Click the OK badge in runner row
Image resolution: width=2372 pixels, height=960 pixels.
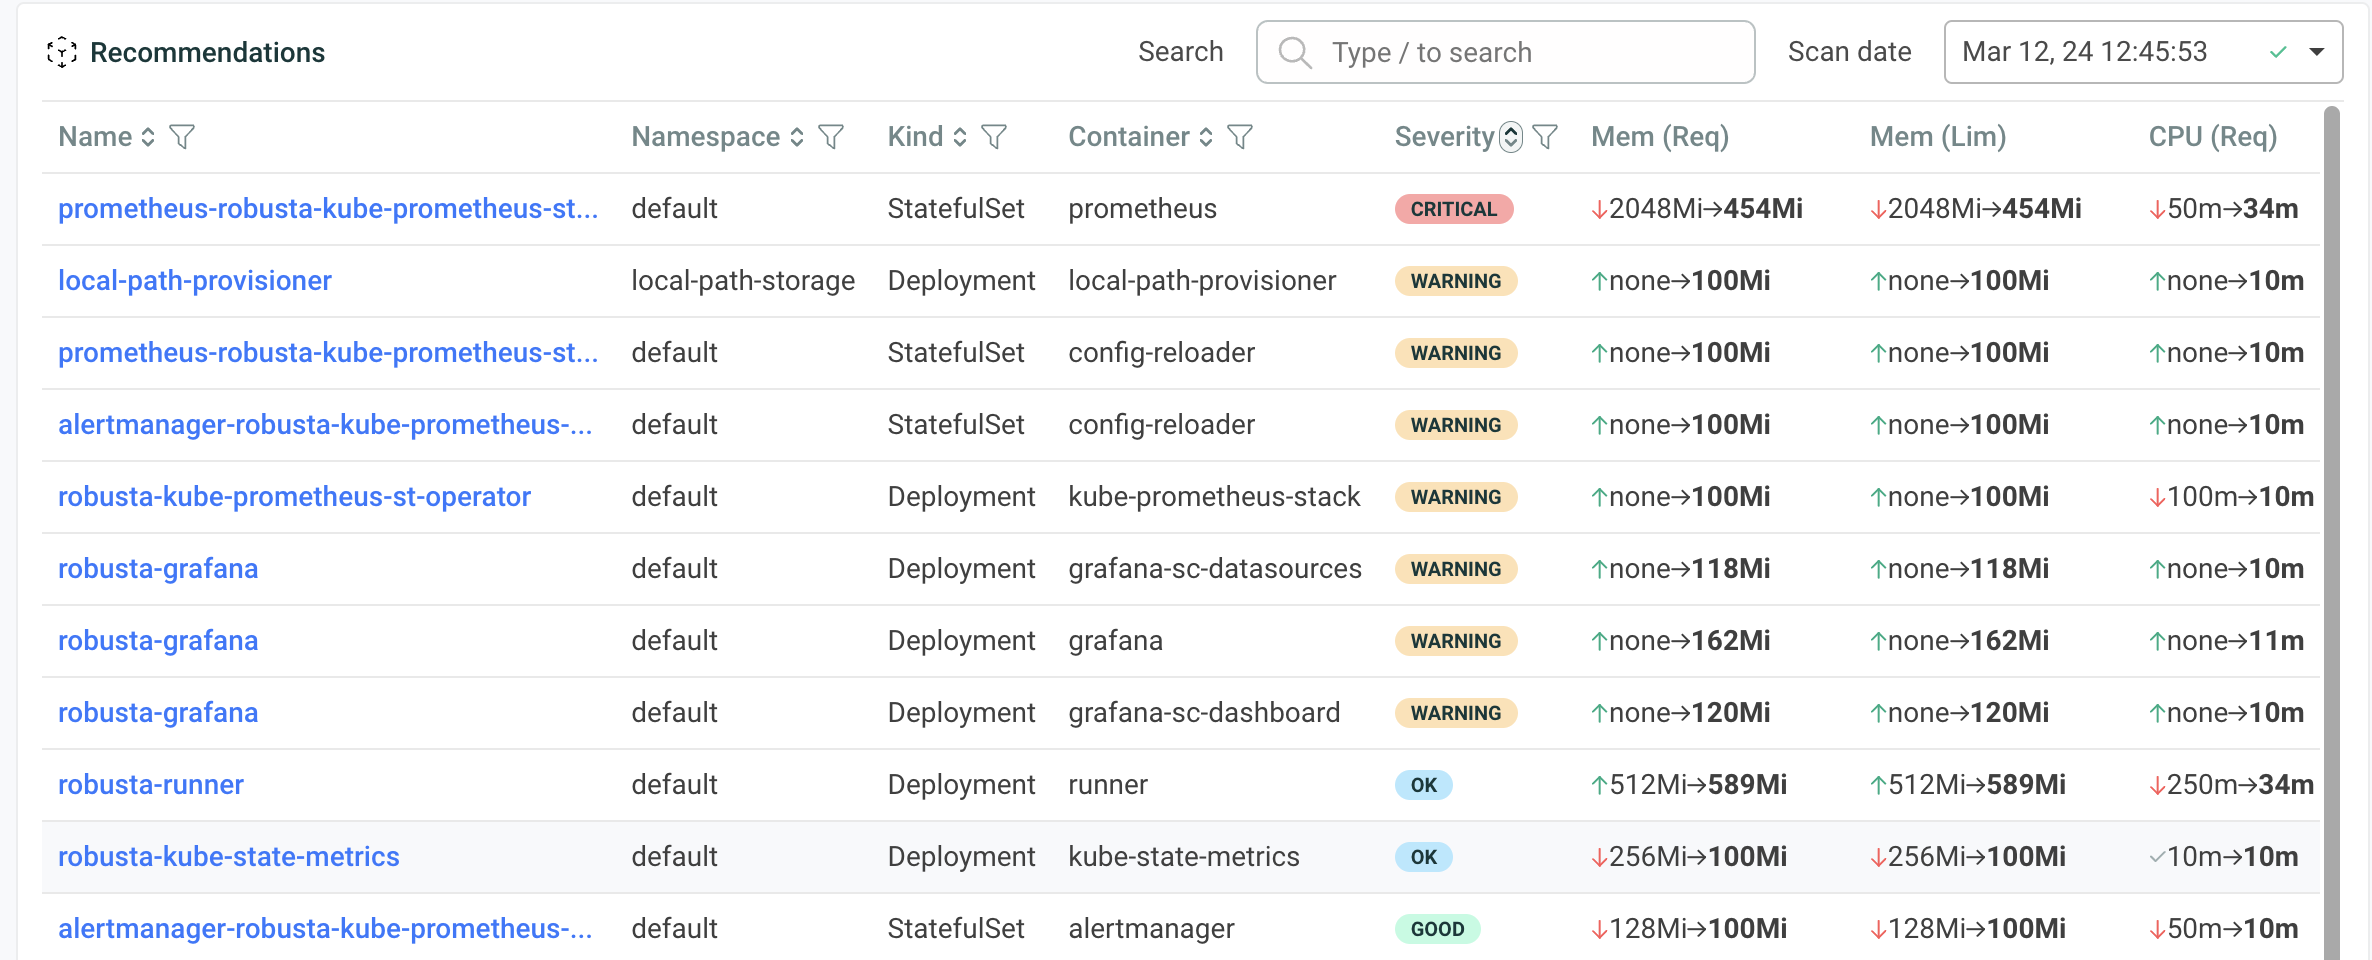[1424, 785]
